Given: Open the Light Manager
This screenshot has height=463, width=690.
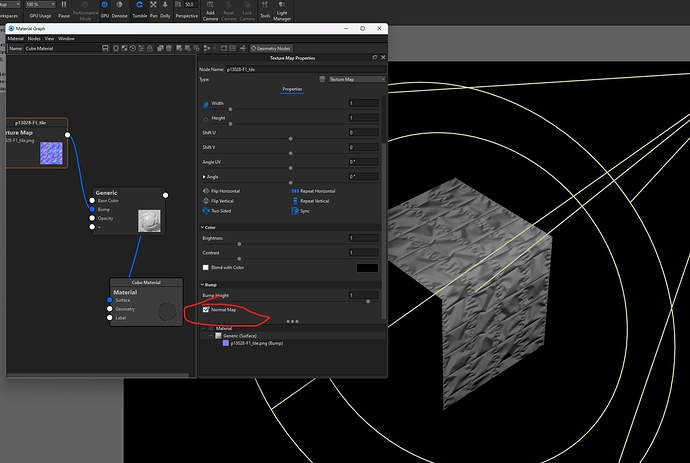Looking at the screenshot, I should click(282, 11).
